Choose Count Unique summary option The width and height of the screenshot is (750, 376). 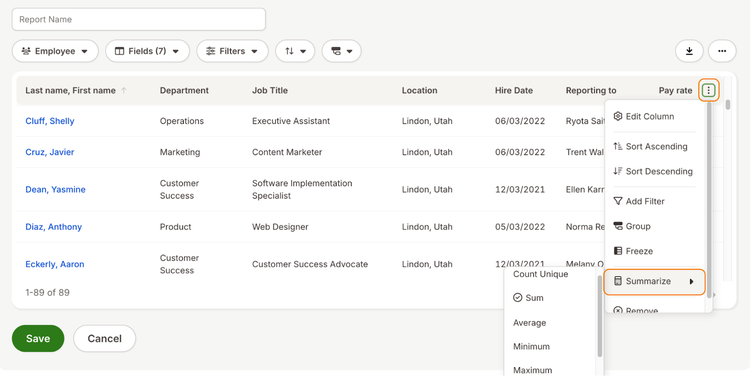point(540,274)
